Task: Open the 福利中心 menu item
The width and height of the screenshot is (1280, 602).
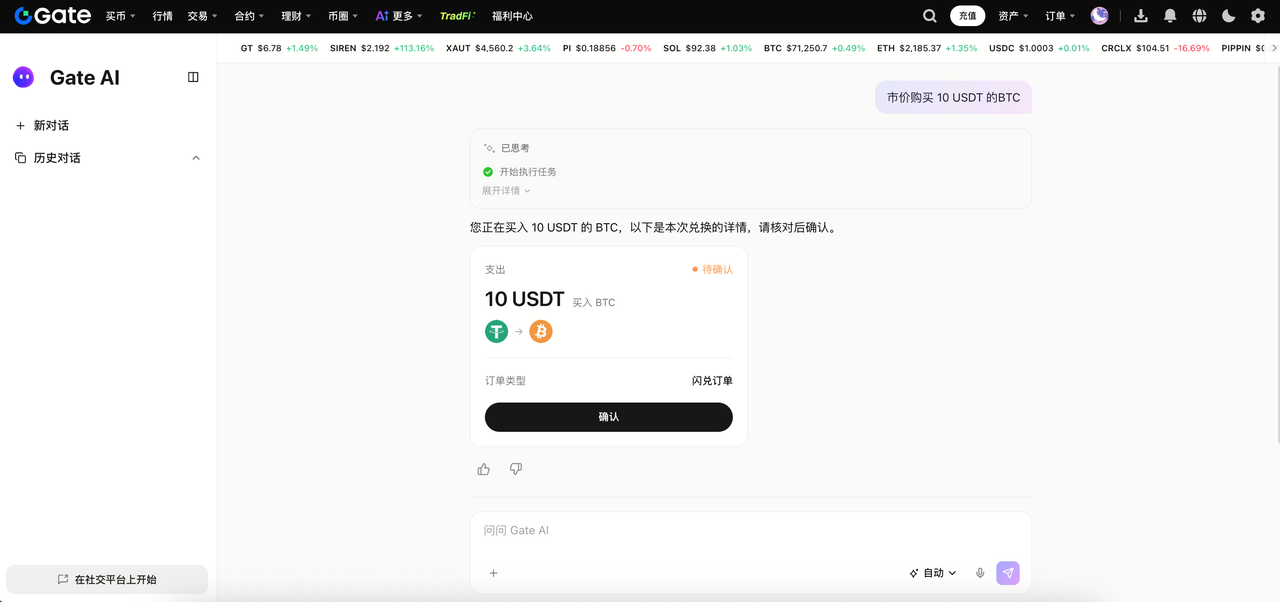Action: pyautogui.click(x=512, y=16)
